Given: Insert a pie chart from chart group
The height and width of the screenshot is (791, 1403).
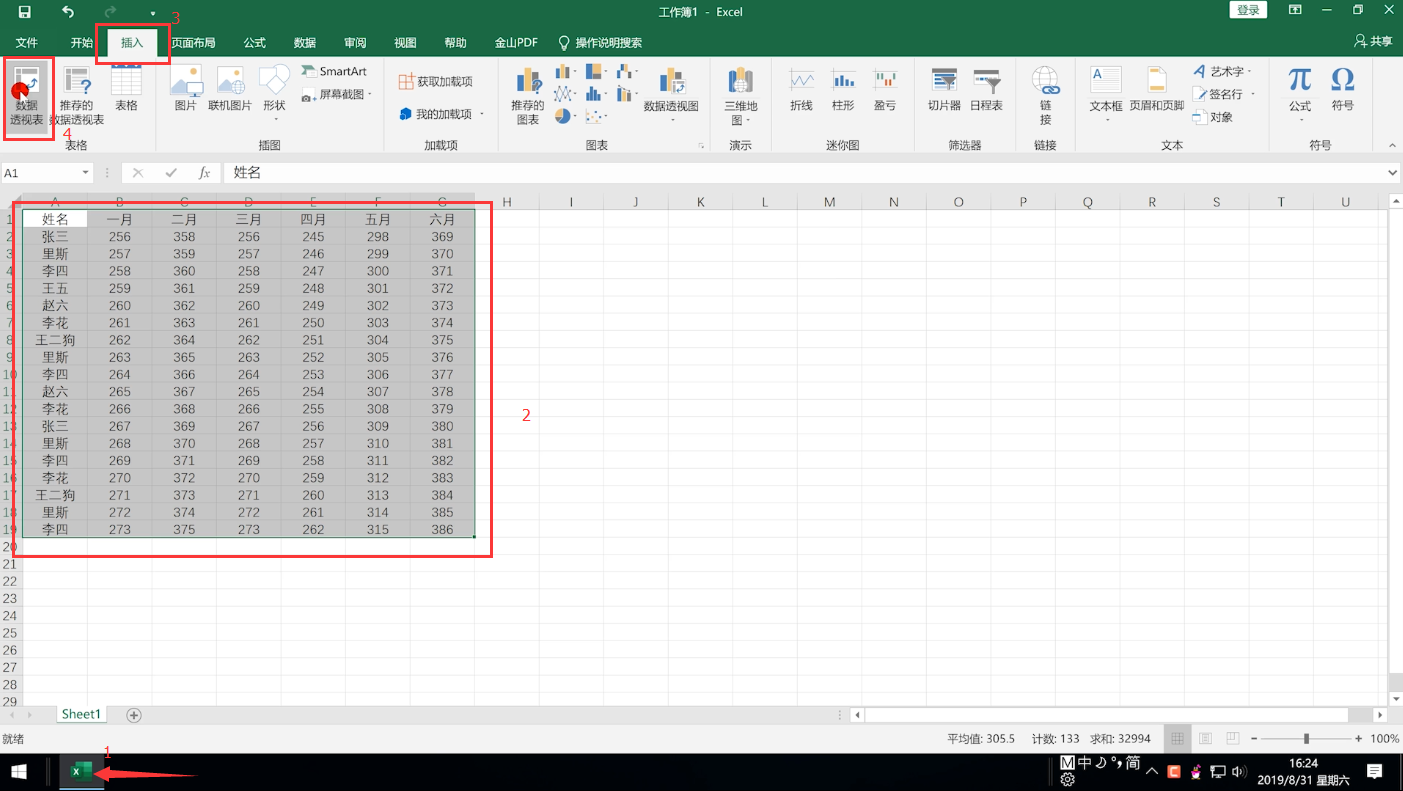Looking at the screenshot, I should pos(564,116).
